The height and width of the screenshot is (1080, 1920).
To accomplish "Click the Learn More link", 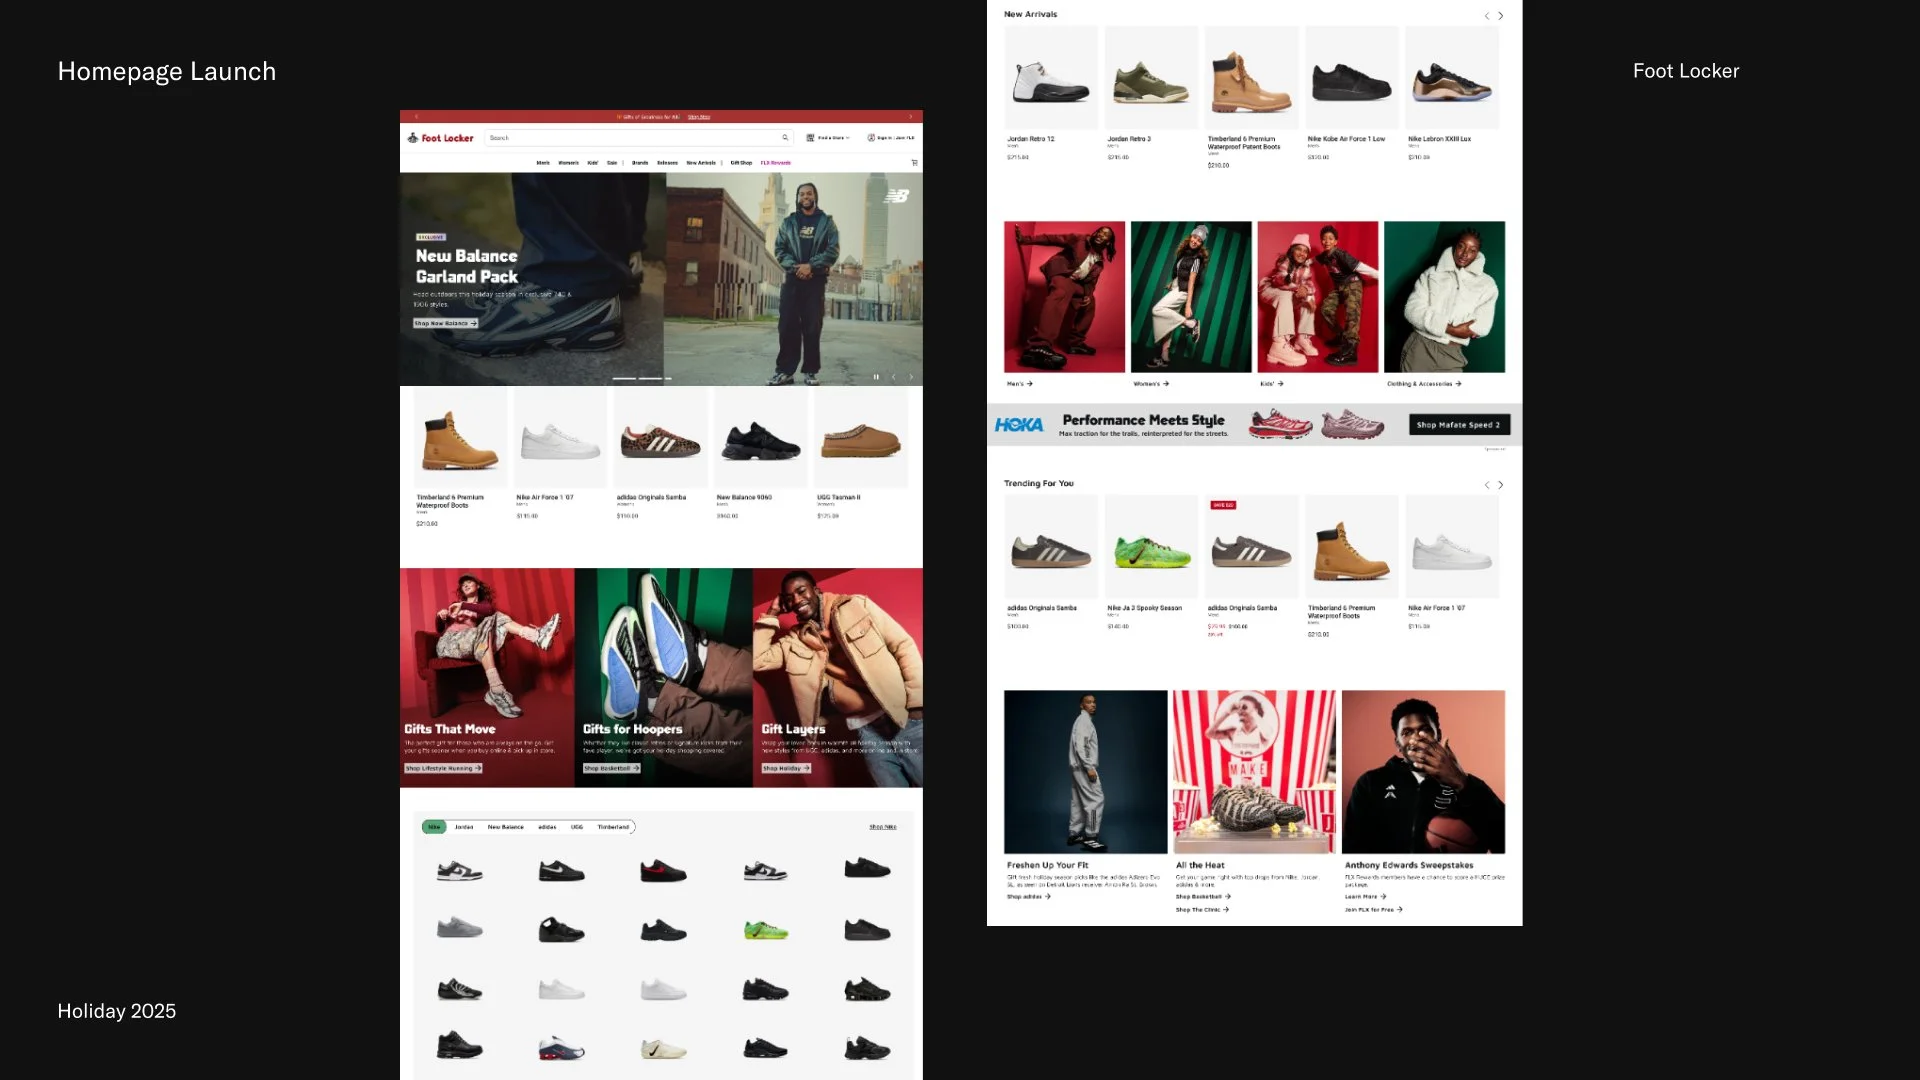I will pyautogui.click(x=1366, y=897).
